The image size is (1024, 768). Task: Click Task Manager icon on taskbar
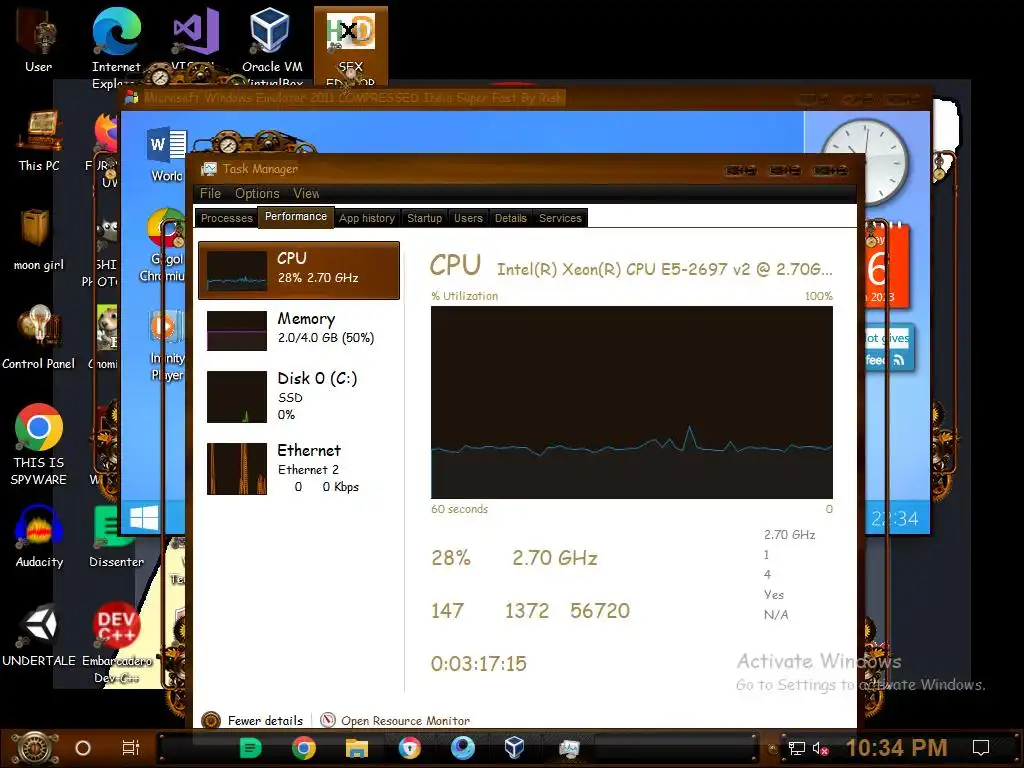click(x=569, y=748)
